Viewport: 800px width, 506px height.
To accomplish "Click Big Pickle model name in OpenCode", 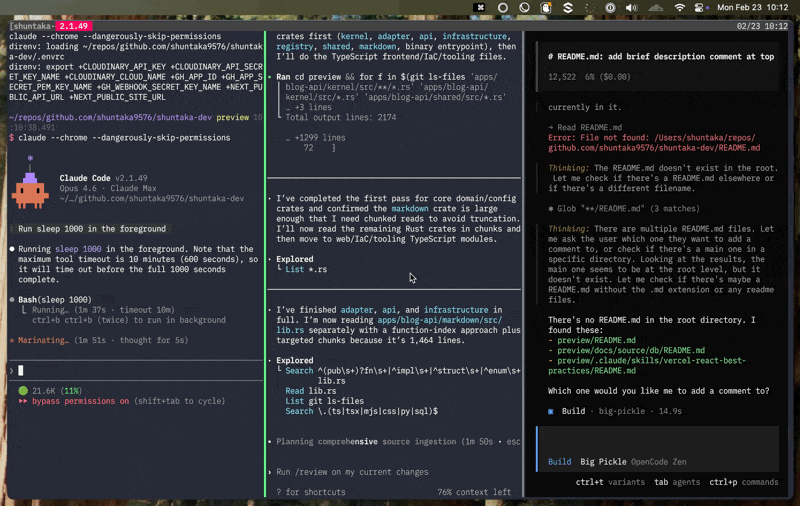I will click(x=603, y=462).
